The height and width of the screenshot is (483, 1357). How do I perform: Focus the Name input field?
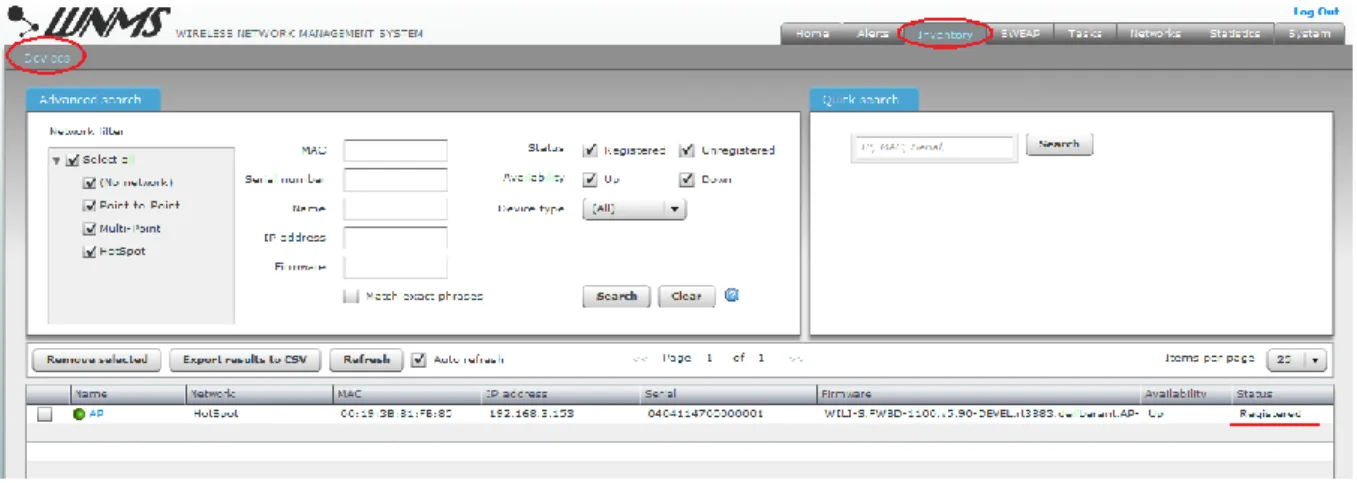(x=395, y=209)
